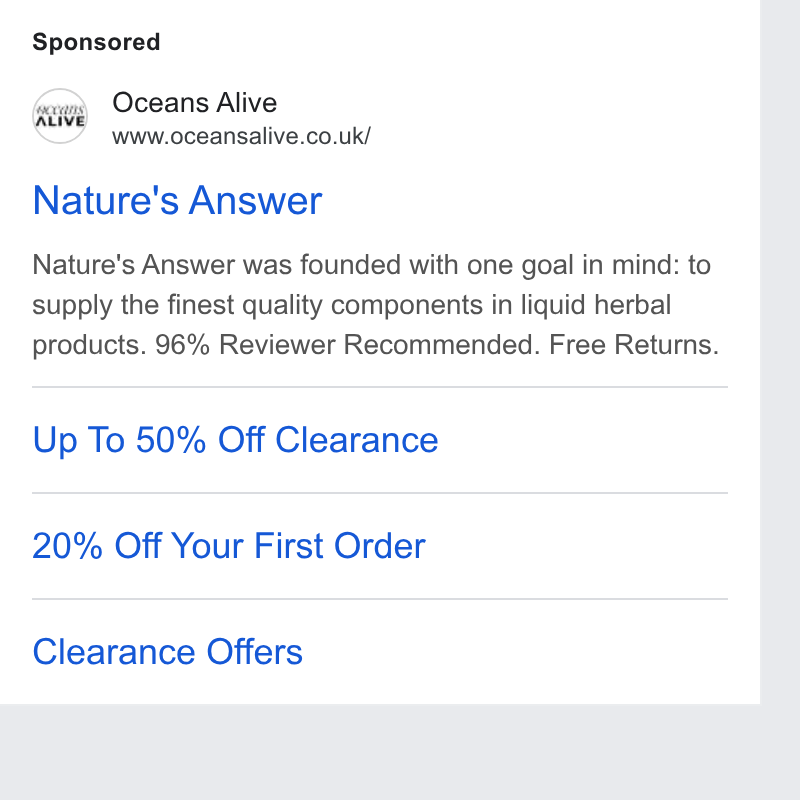Visit the Clearance Offers sitelink

point(167,652)
